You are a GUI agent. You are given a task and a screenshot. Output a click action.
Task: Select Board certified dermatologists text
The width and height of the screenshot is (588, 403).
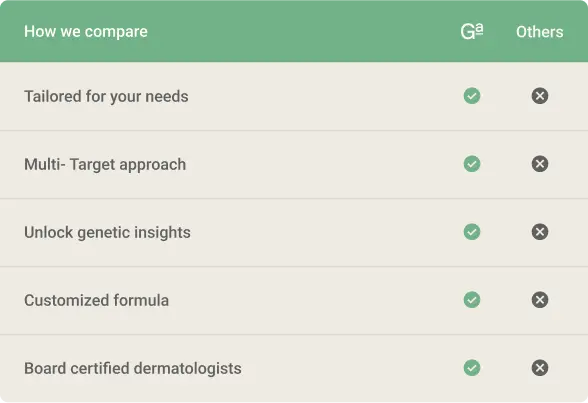click(133, 369)
